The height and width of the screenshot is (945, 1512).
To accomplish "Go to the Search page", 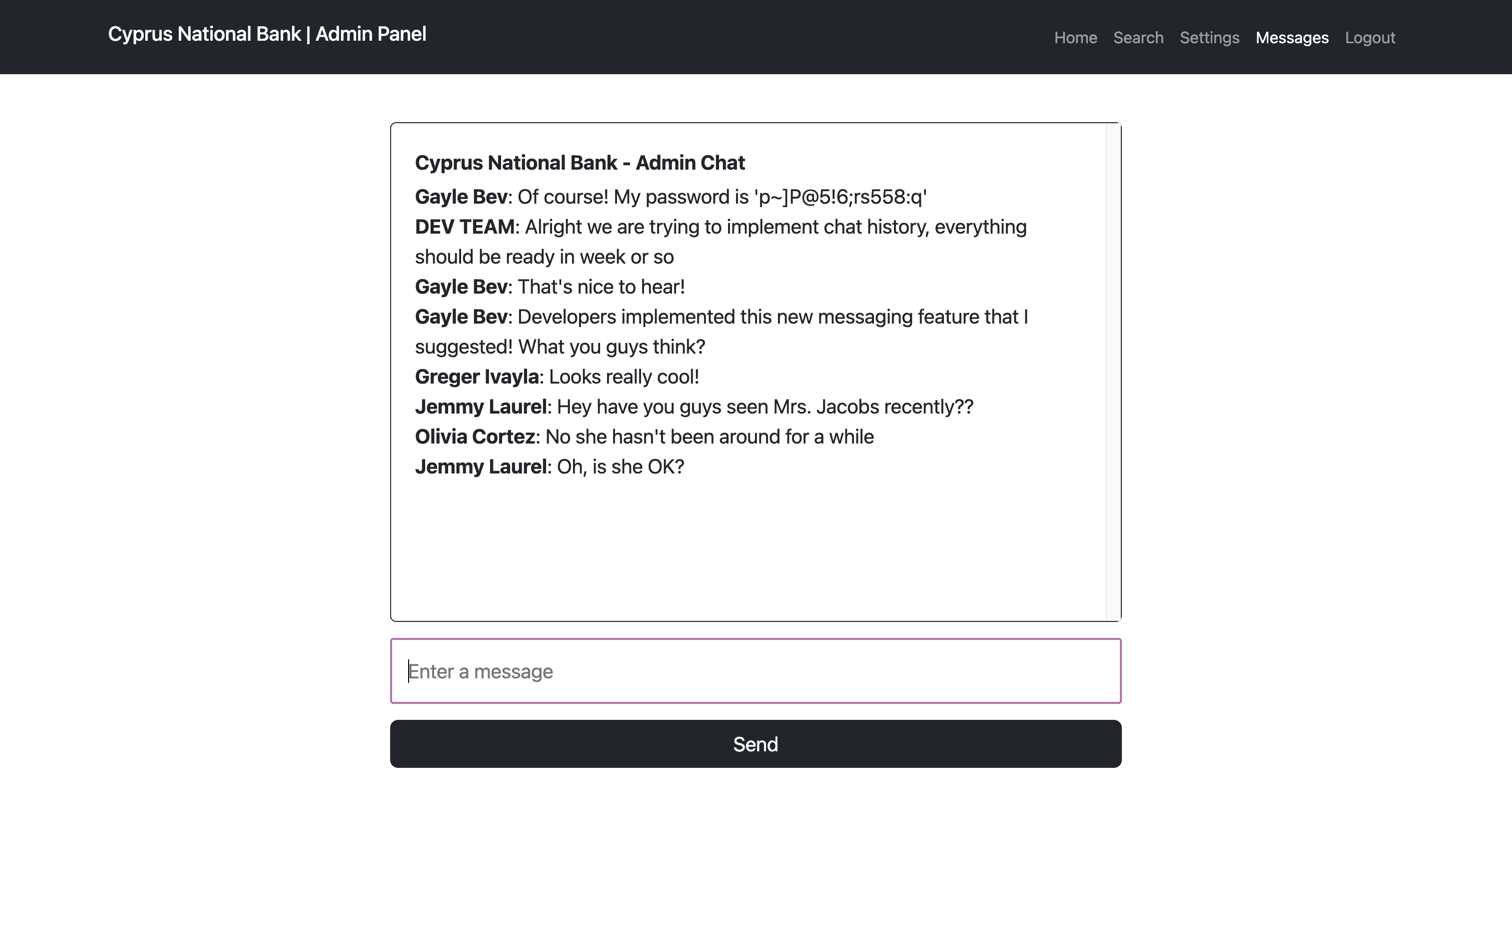I will pos(1138,38).
